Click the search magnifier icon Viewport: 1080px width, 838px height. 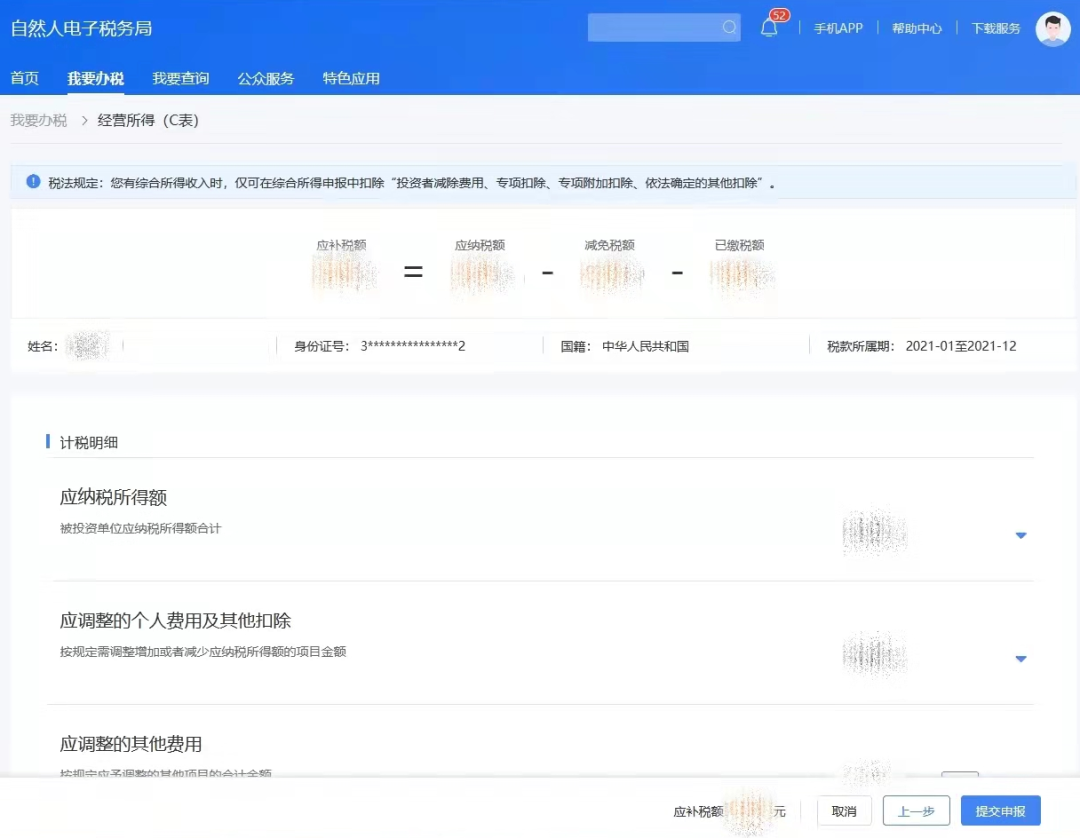coord(729,27)
